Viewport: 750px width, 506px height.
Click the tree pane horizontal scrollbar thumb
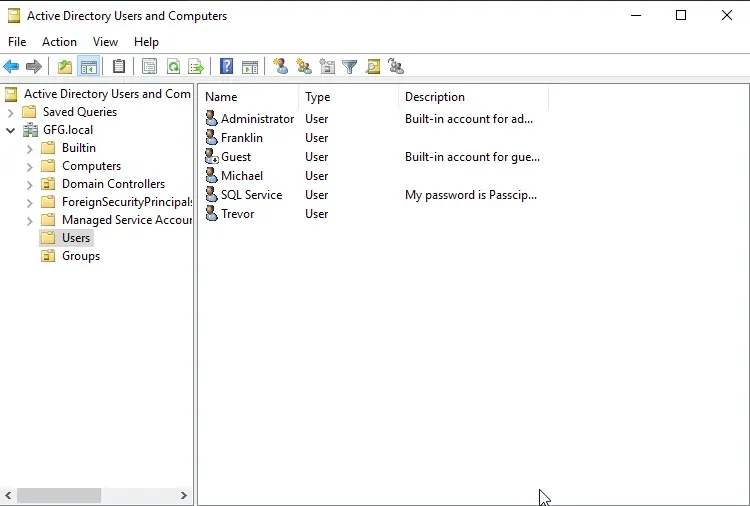(x=59, y=495)
